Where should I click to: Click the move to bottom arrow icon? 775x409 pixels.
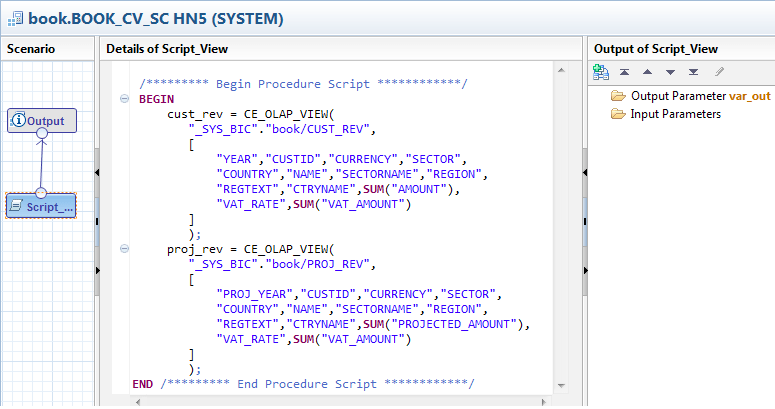693,72
